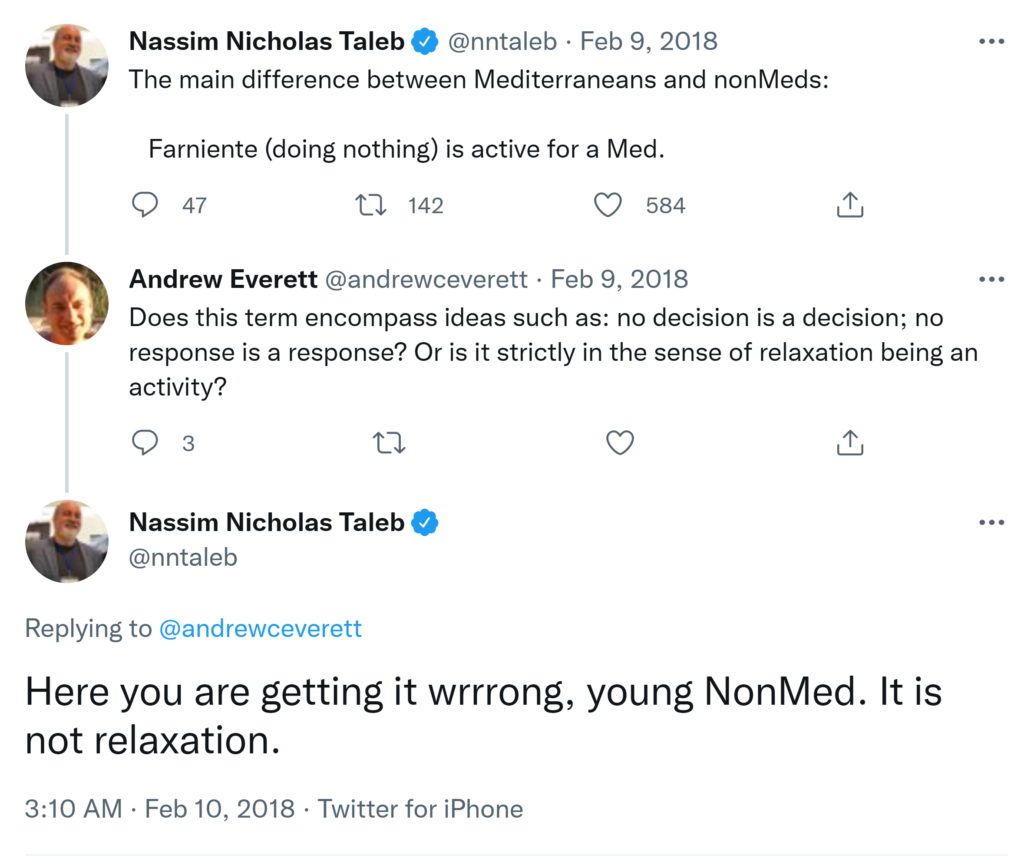The image size is (1024, 868).
Task: Reply to Taleb's Farniente tweet
Action: point(146,205)
